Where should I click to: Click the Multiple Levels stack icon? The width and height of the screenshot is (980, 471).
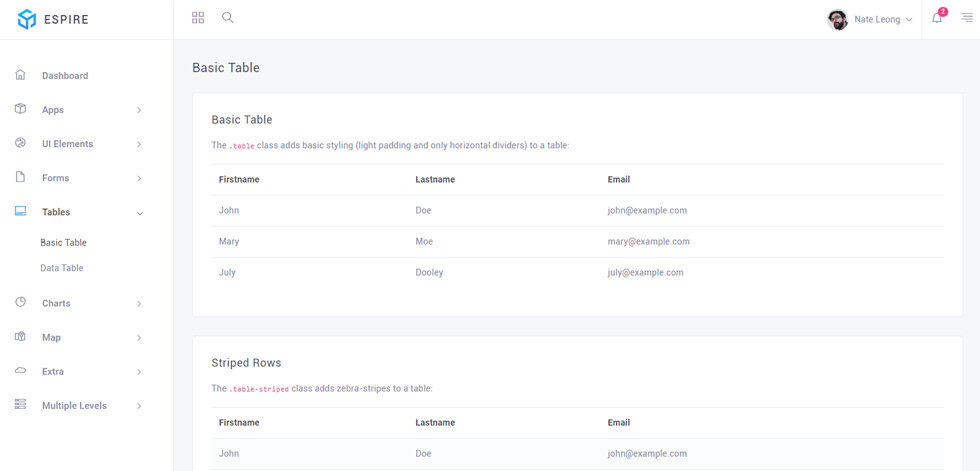click(20, 405)
